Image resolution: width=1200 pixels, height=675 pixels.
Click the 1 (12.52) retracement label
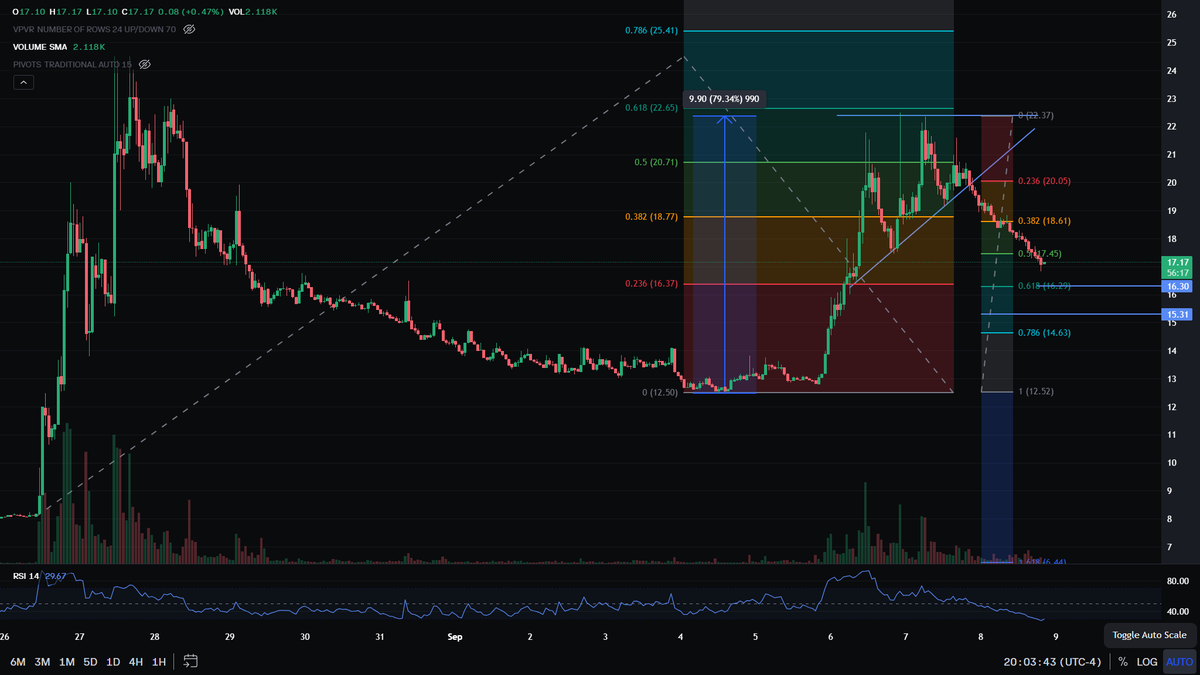click(x=1037, y=391)
